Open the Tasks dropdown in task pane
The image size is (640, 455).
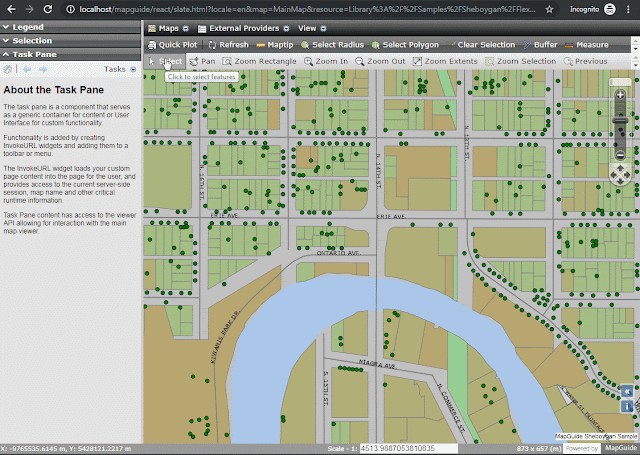pos(120,69)
